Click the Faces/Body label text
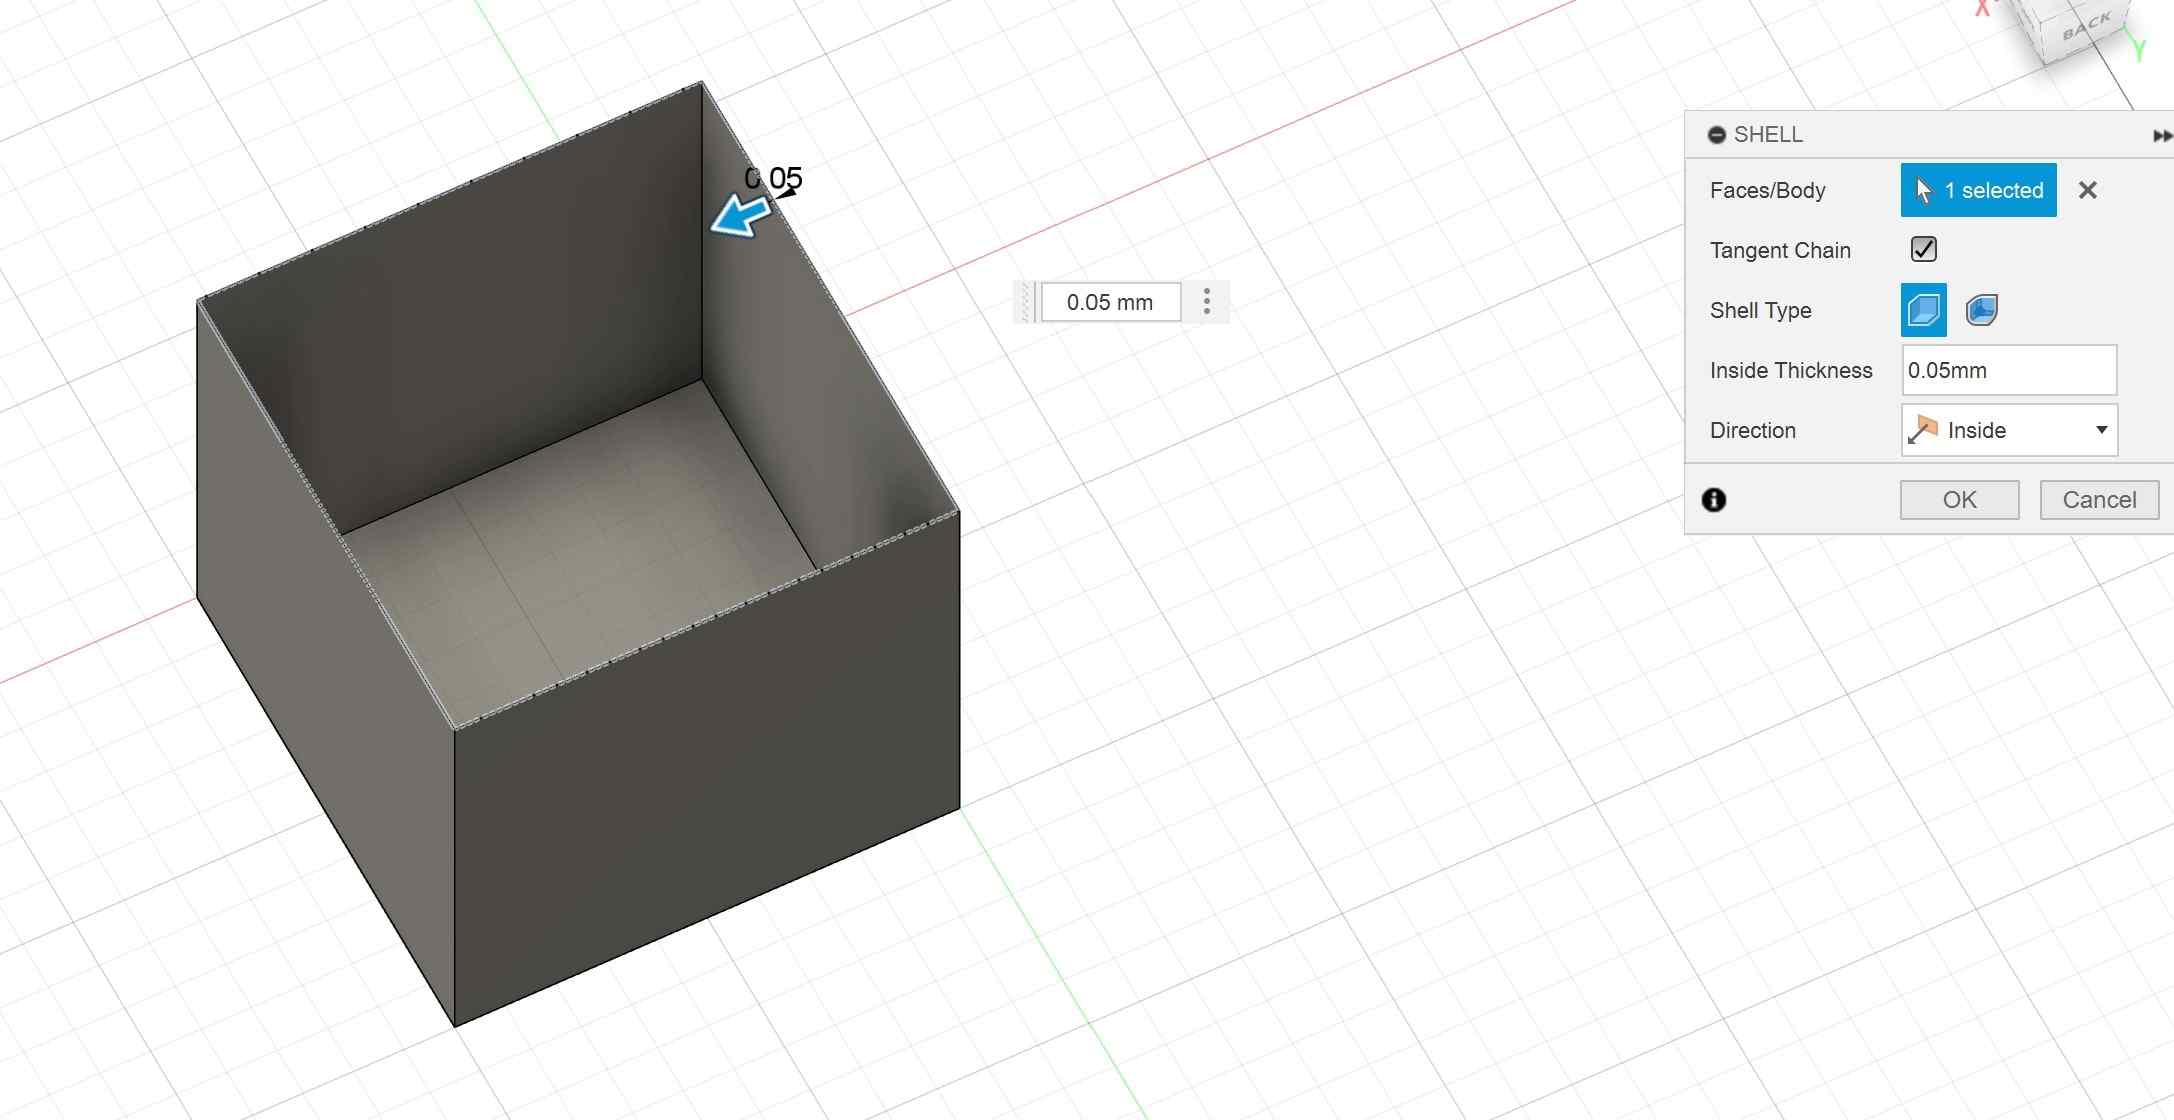The image size is (2174, 1120). (x=1767, y=190)
